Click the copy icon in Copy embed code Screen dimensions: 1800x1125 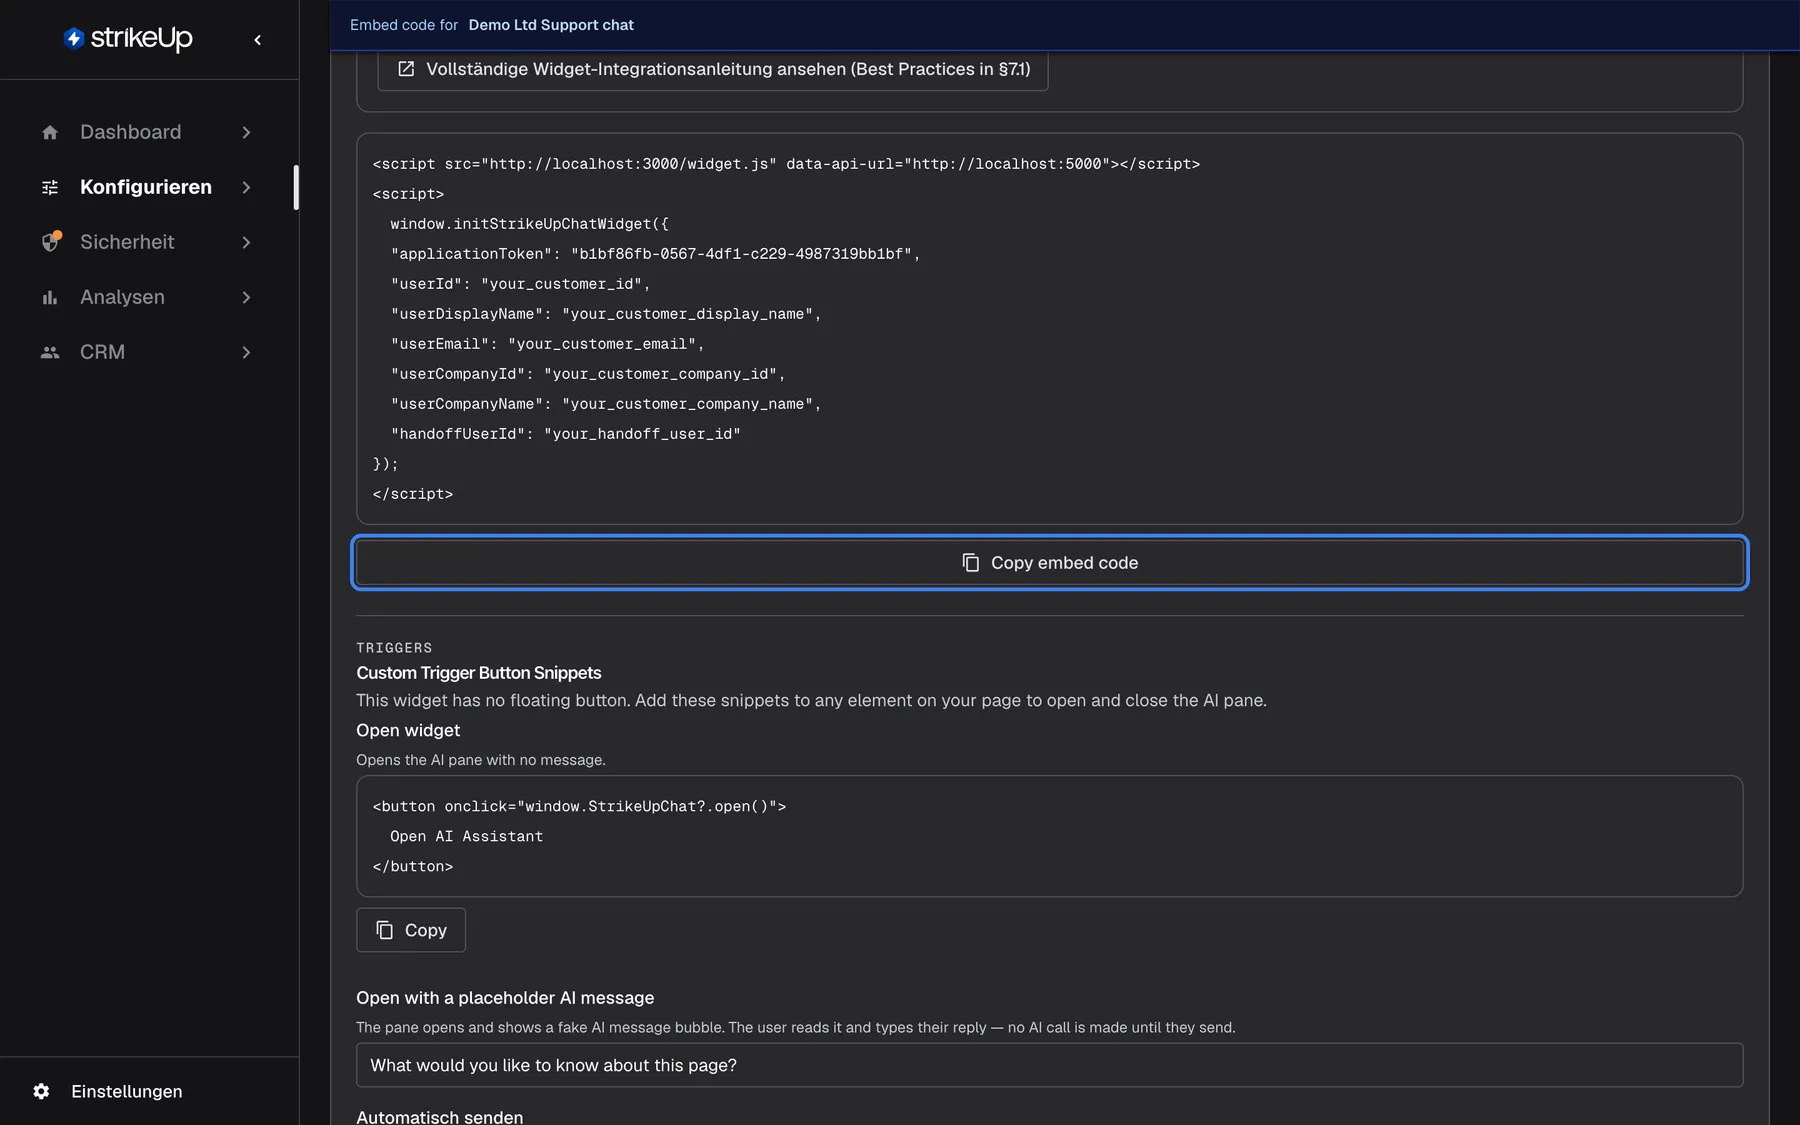[x=970, y=563]
